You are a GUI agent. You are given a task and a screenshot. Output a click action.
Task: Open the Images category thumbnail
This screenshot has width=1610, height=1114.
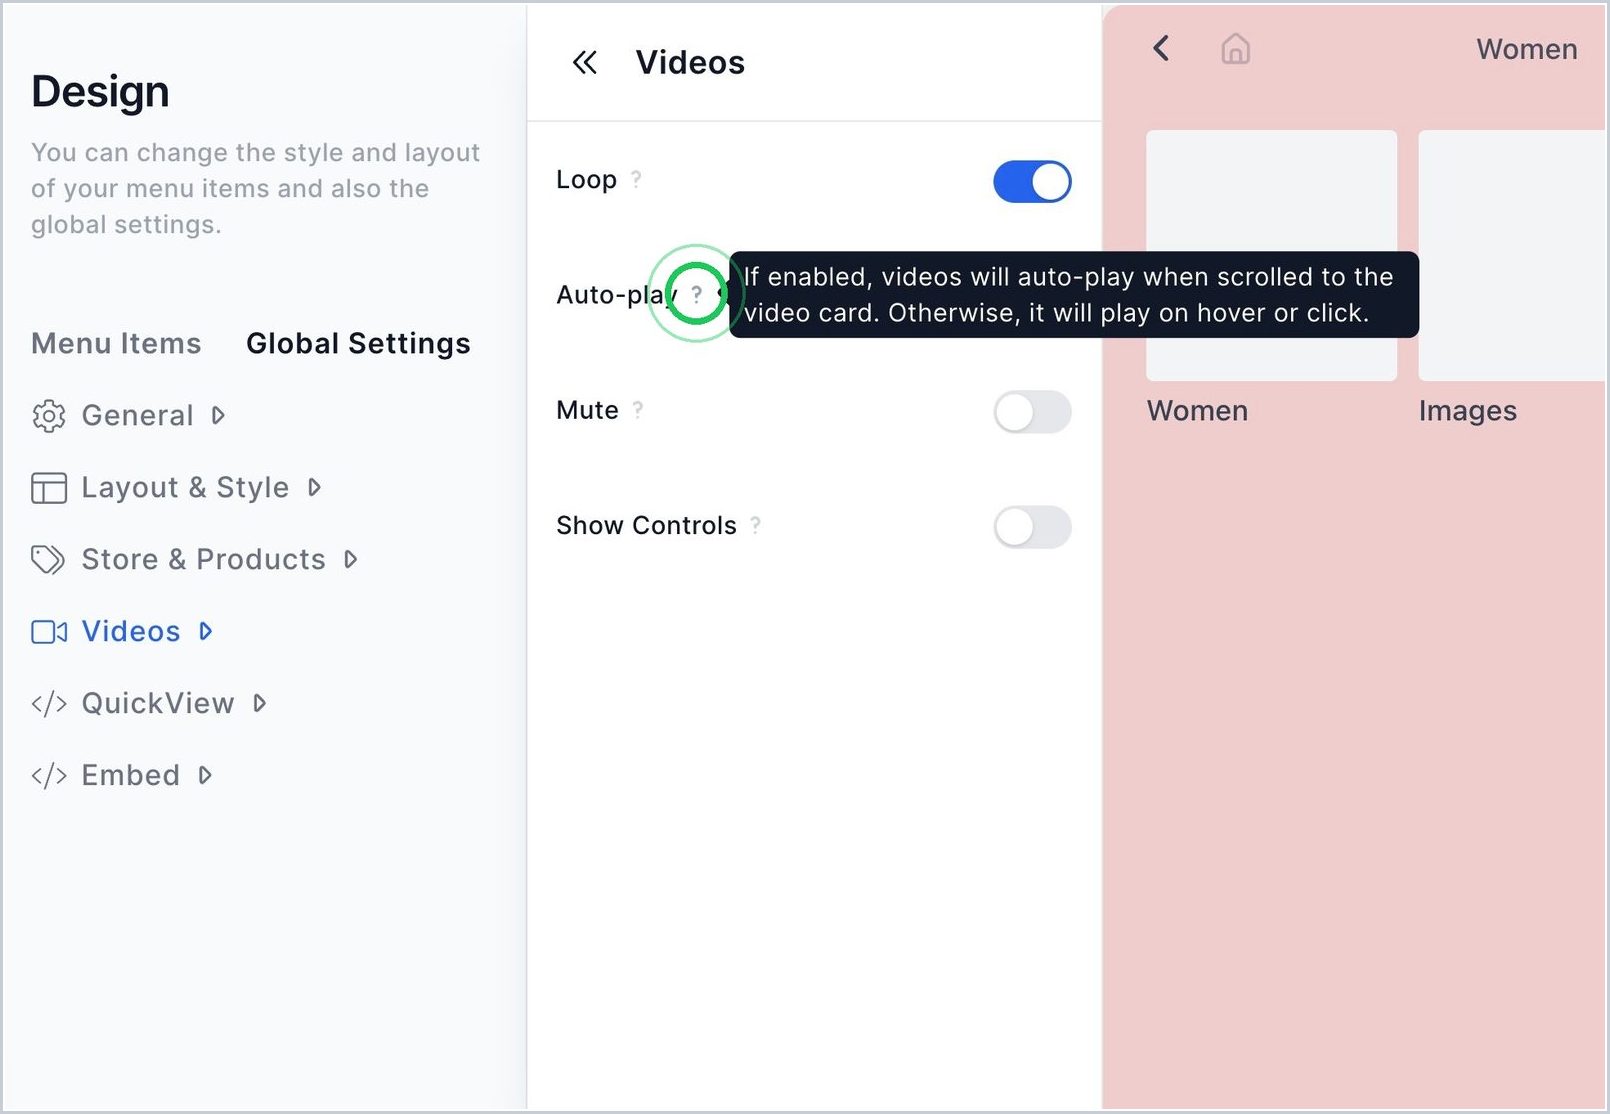coord(1512,255)
